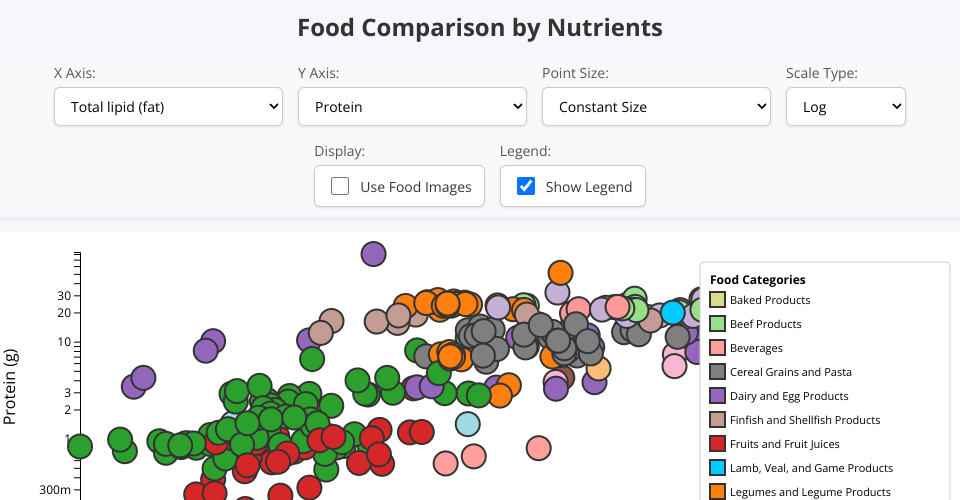Select the Fruits and Fruit Juices swatch
Image resolution: width=960 pixels, height=500 pixels.
tap(717, 444)
